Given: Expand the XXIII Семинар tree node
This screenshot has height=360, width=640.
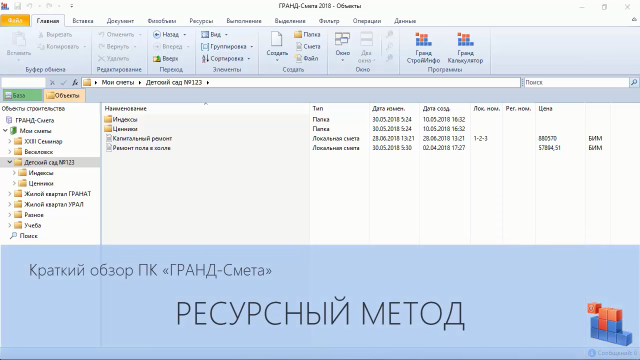Looking at the screenshot, I should pyautogui.click(x=10, y=141).
